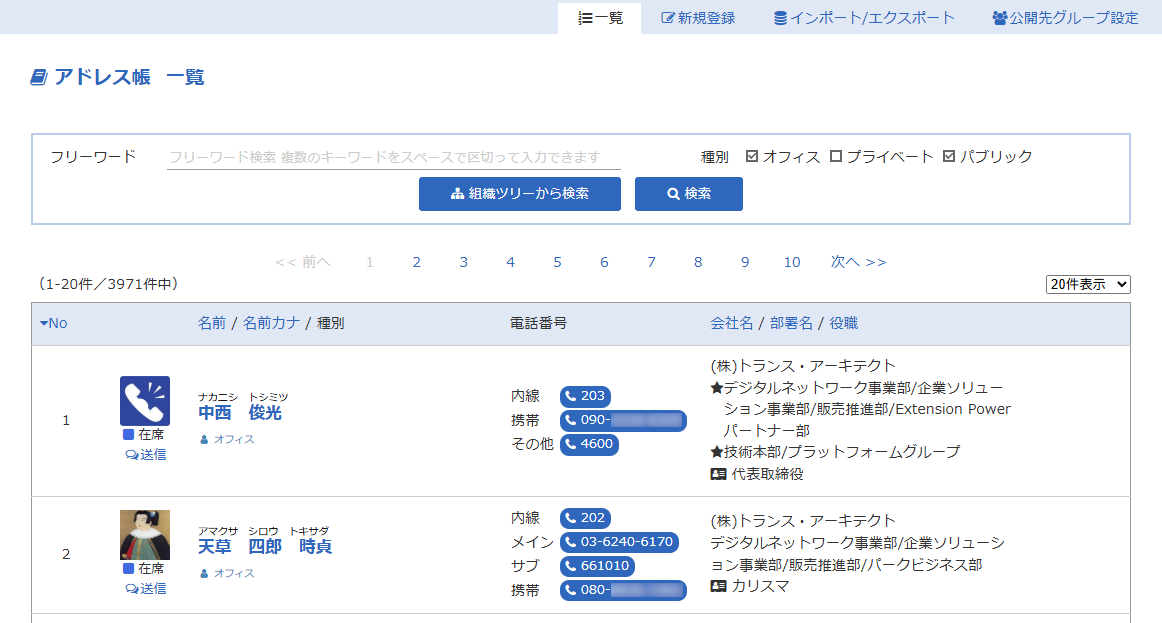Open 組織ツリーから検索 tree search
This screenshot has width=1162, height=623.
coord(520,194)
